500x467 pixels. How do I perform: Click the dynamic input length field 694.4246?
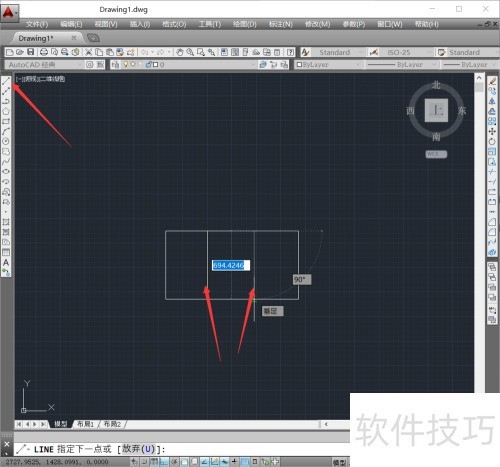[231, 265]
